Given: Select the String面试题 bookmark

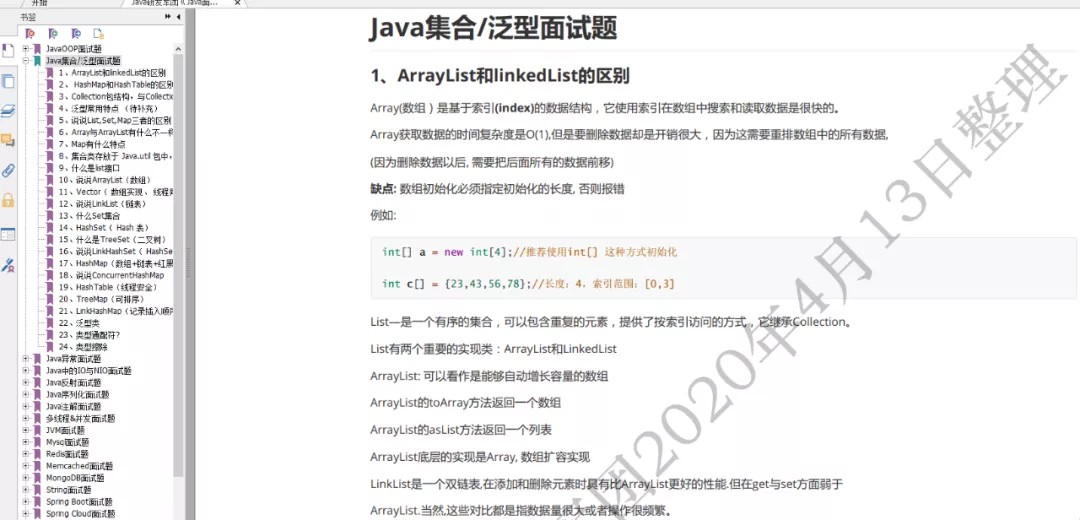Looking at the screenshot, I should pos(68,490).
